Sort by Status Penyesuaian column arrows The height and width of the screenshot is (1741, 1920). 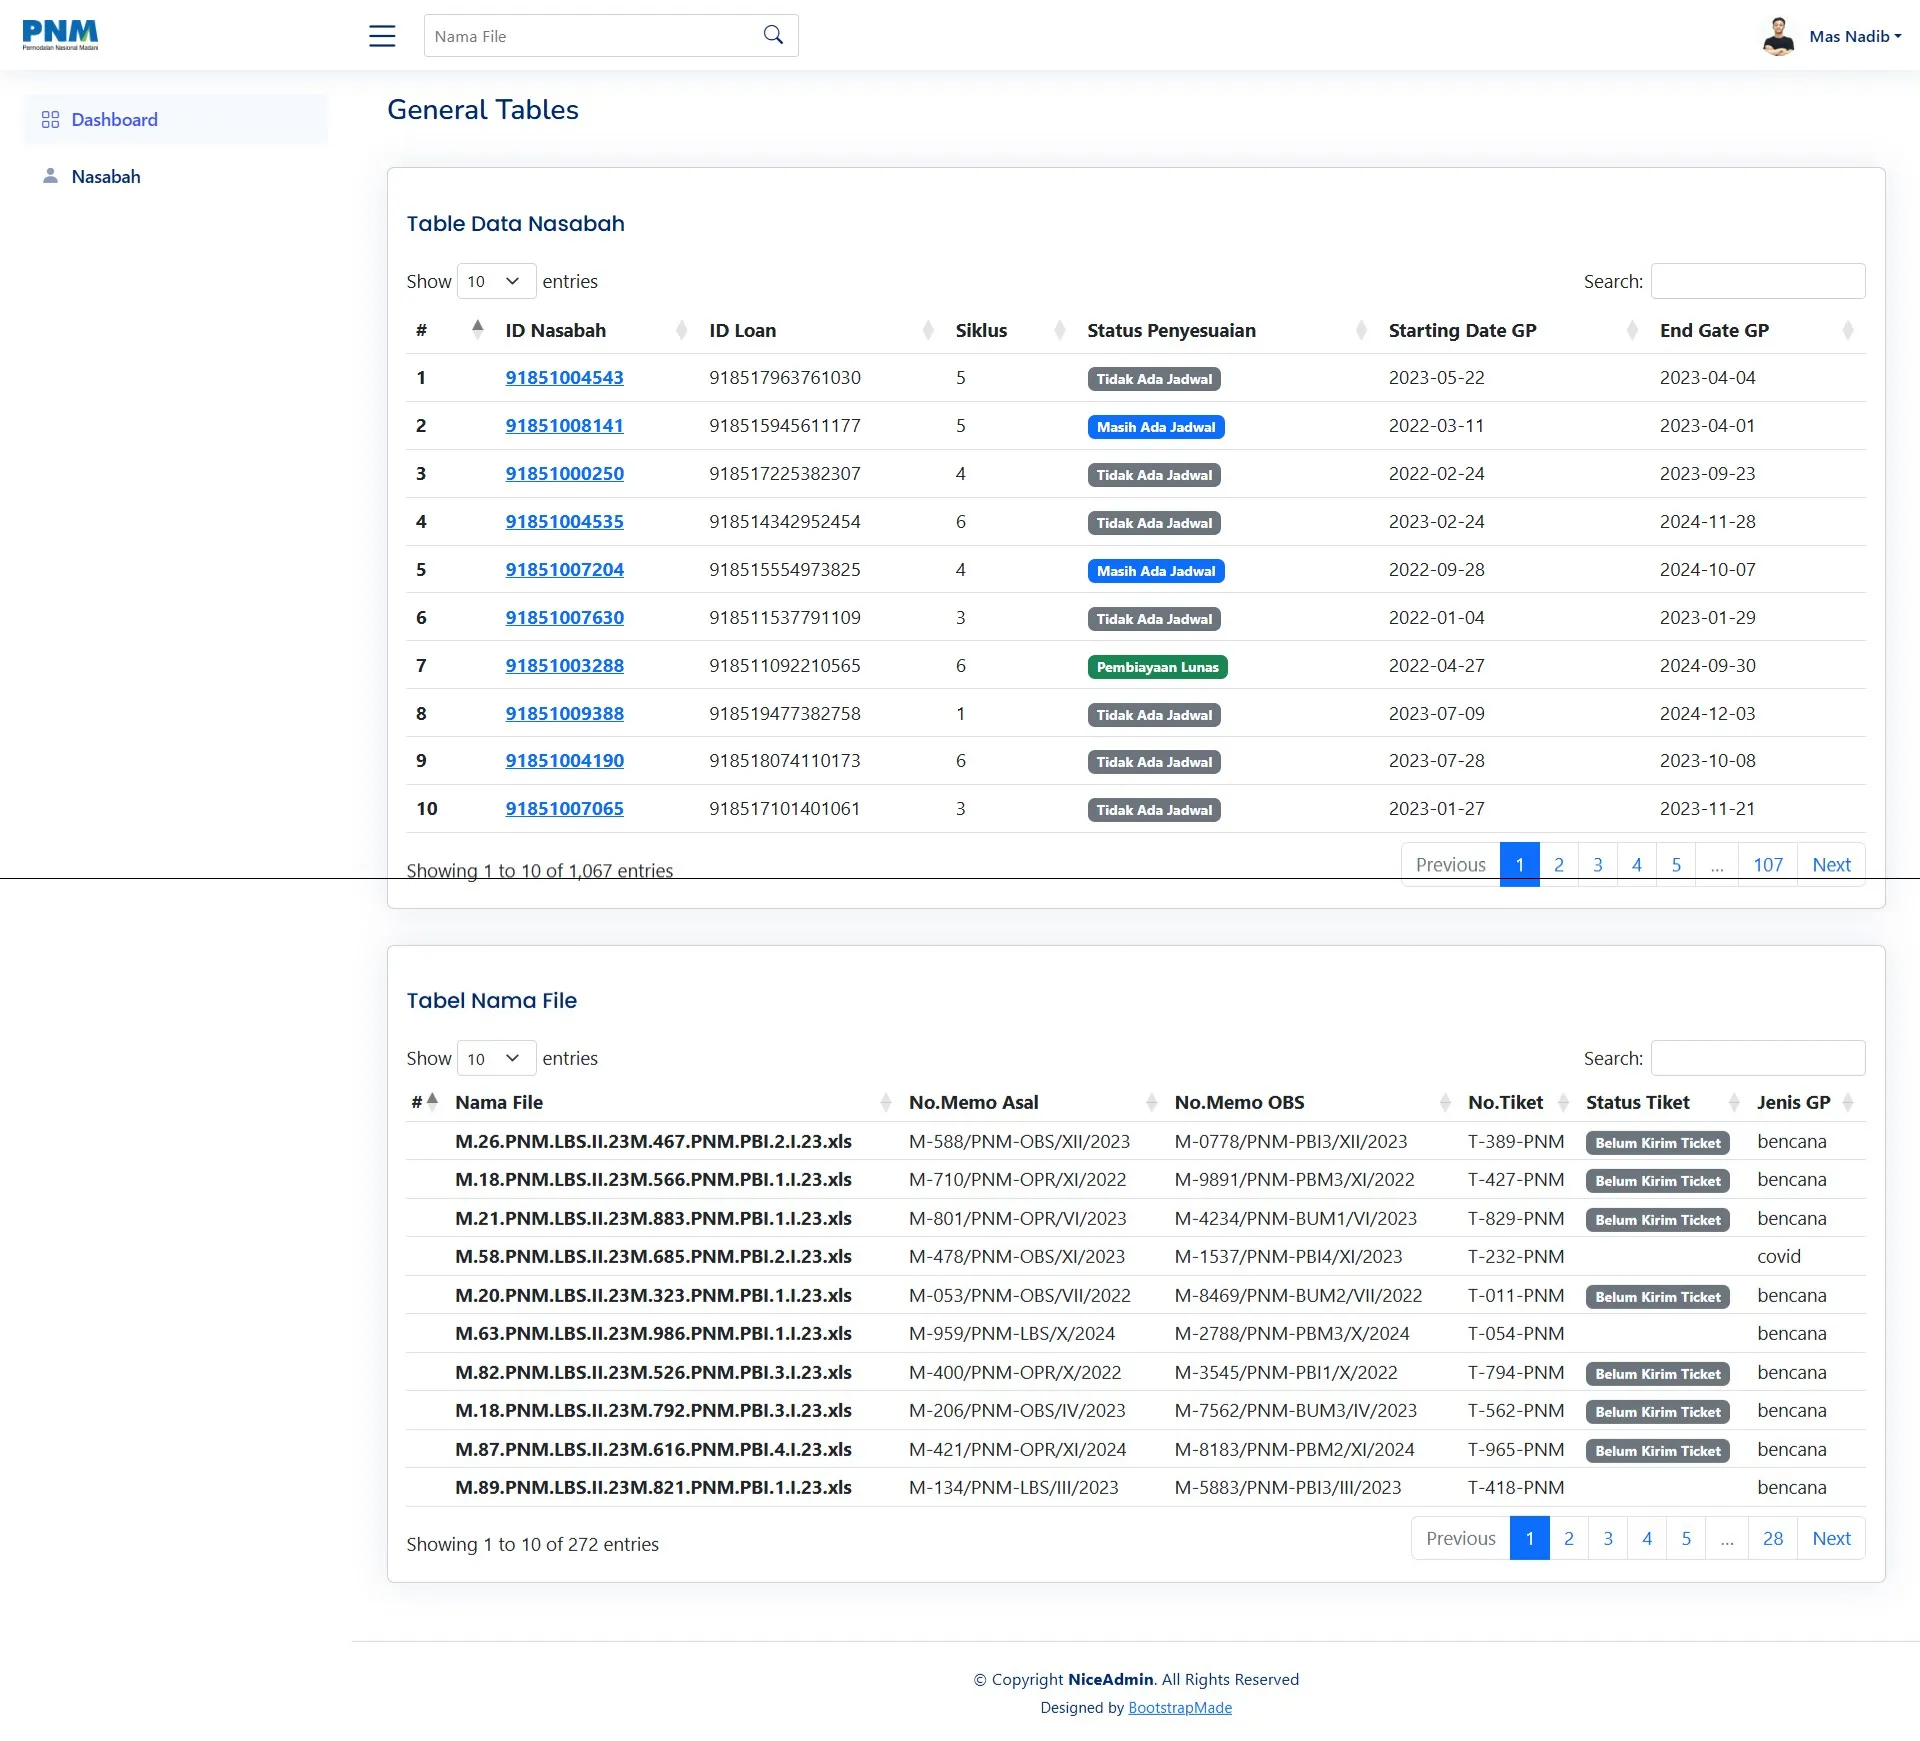click(1361, 330)
